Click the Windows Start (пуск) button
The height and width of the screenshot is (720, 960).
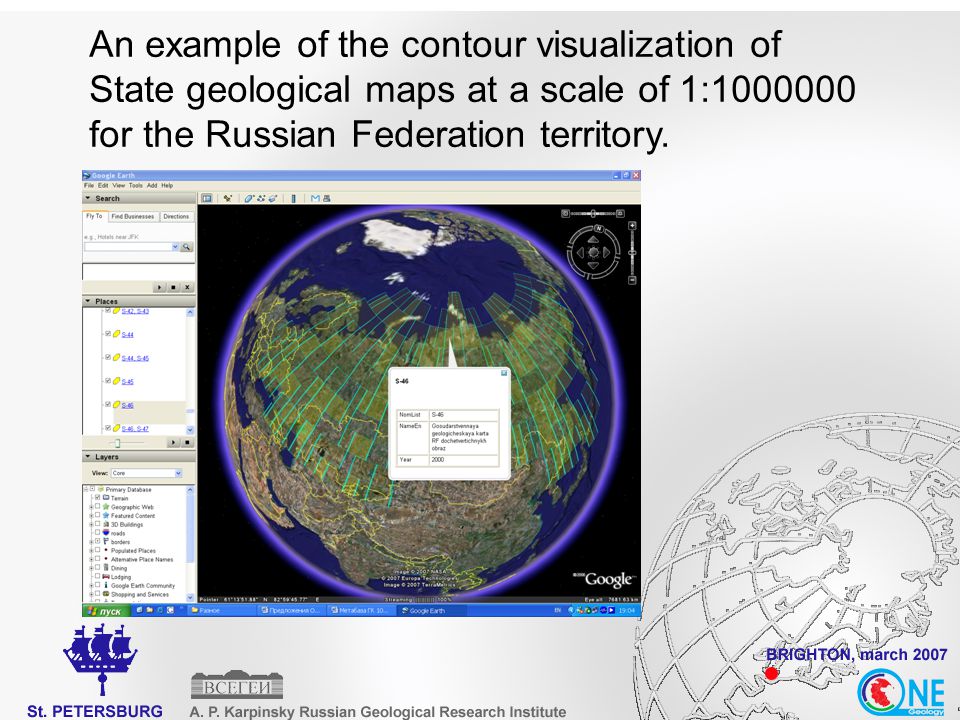click(105, 611)
